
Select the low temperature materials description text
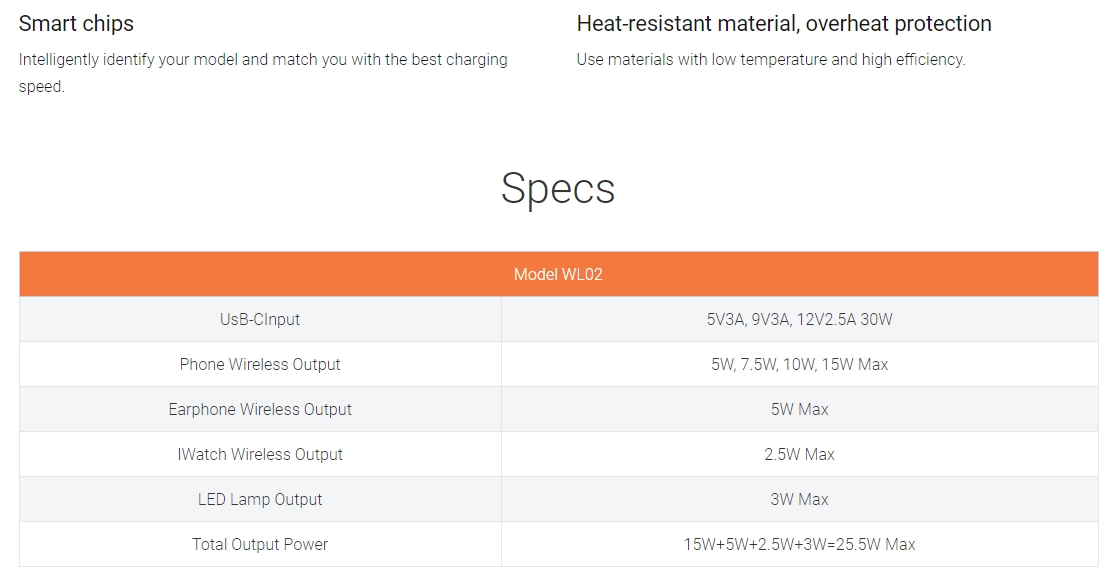pos(770,60)
